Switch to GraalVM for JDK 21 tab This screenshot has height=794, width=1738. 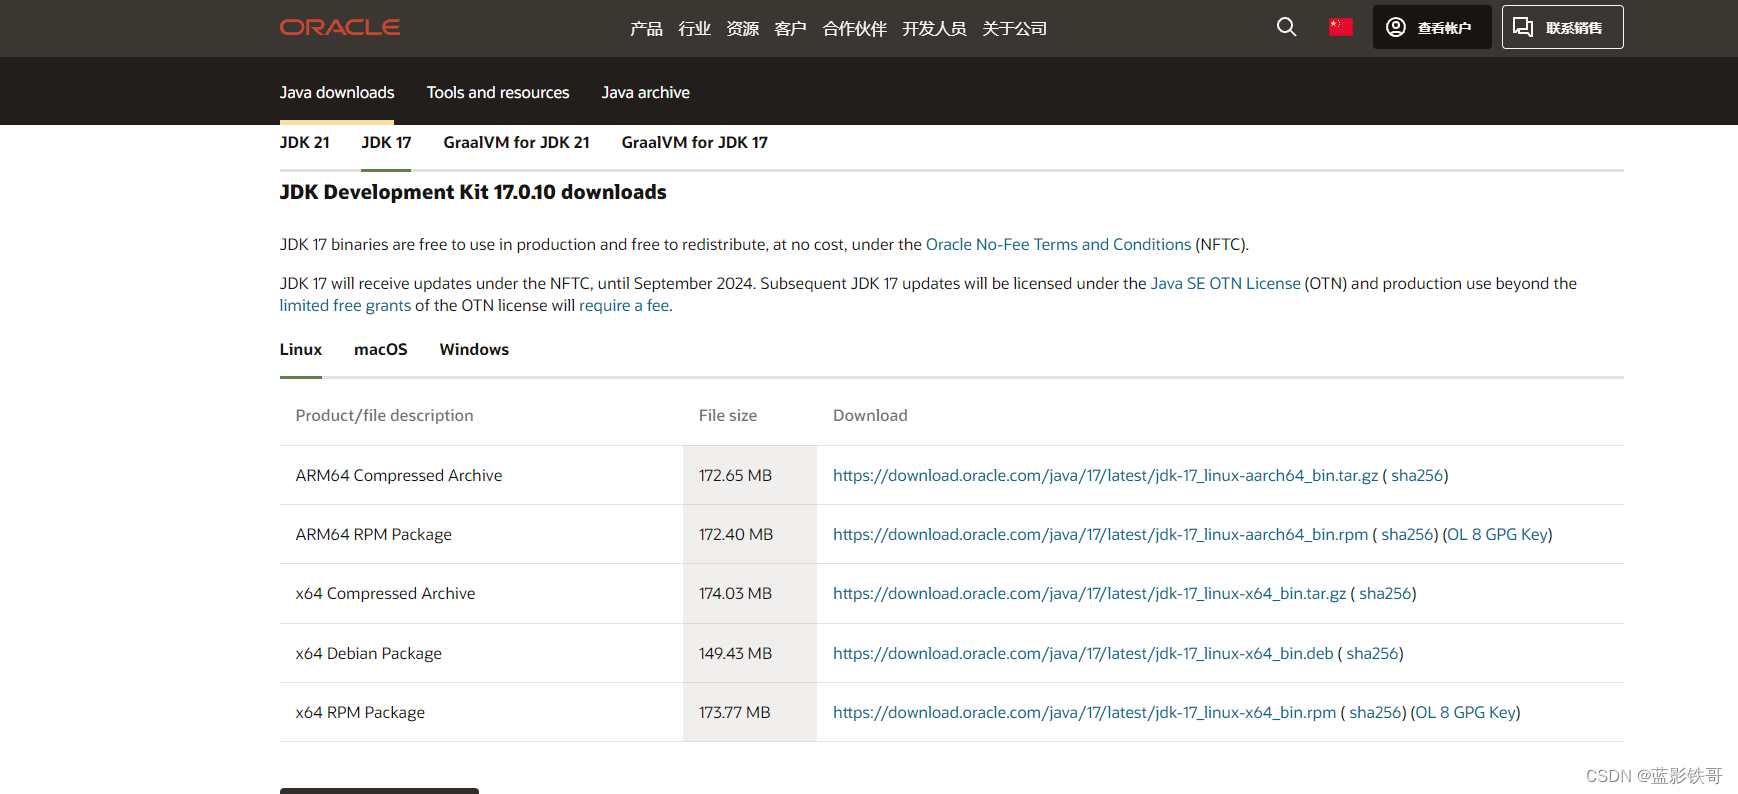(517, 142)
